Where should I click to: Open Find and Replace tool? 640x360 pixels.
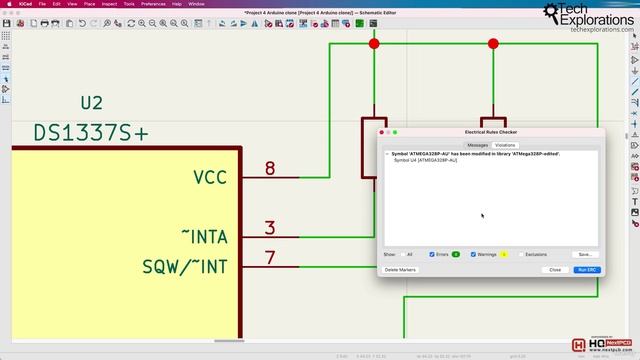point(118,24)
